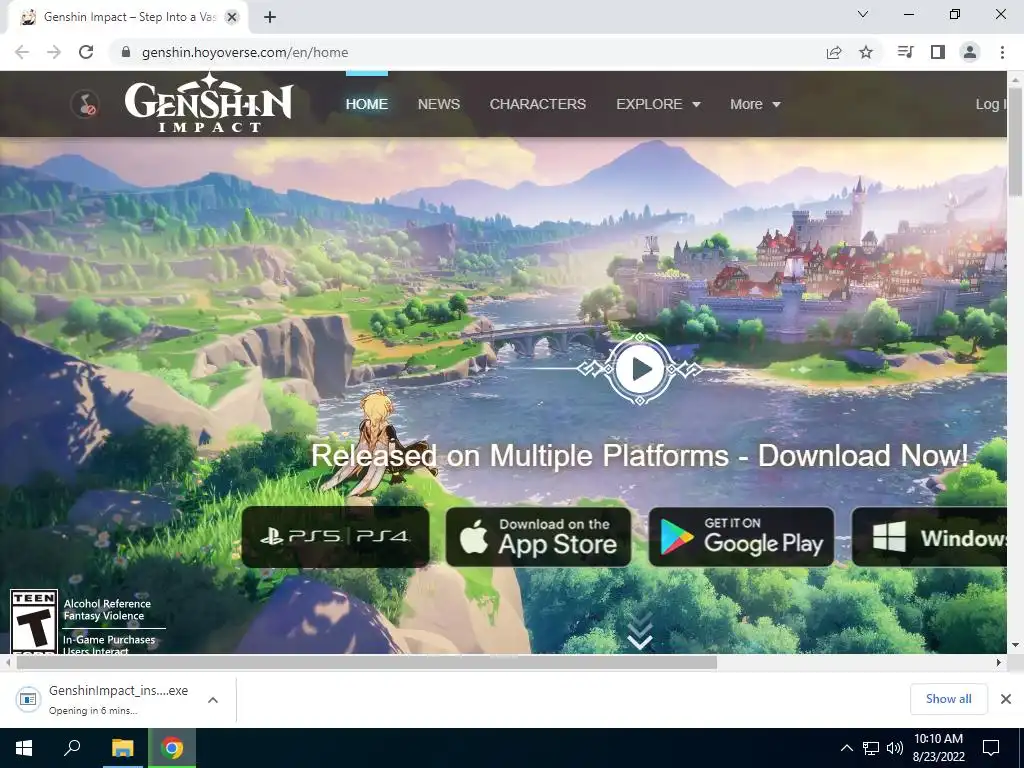
Task: View site info via the padlock icon
Action: click(126, 52)
